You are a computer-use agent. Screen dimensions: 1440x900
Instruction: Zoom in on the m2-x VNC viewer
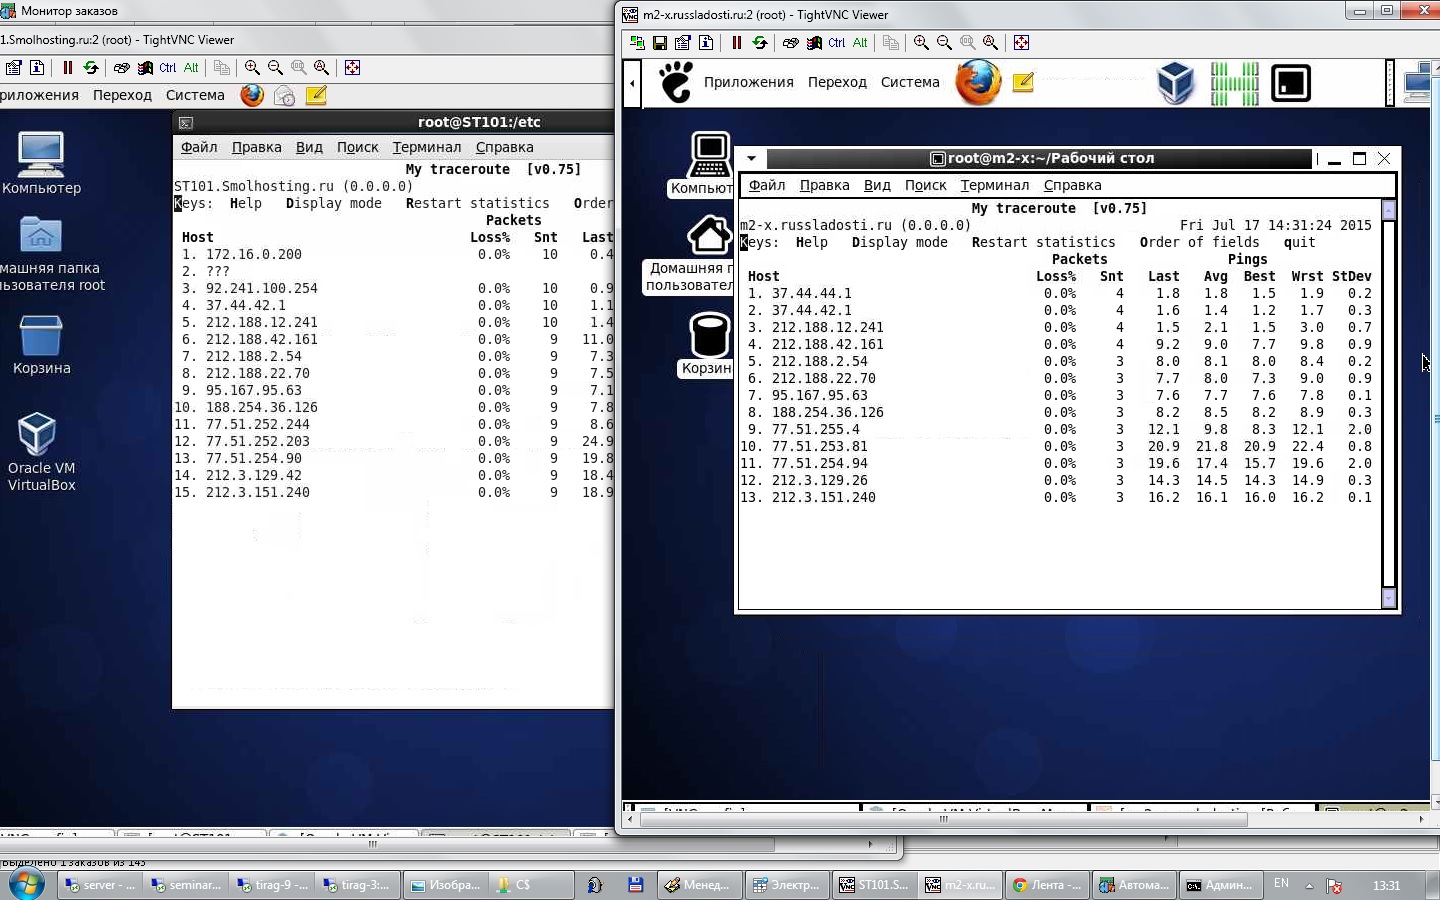922,43
